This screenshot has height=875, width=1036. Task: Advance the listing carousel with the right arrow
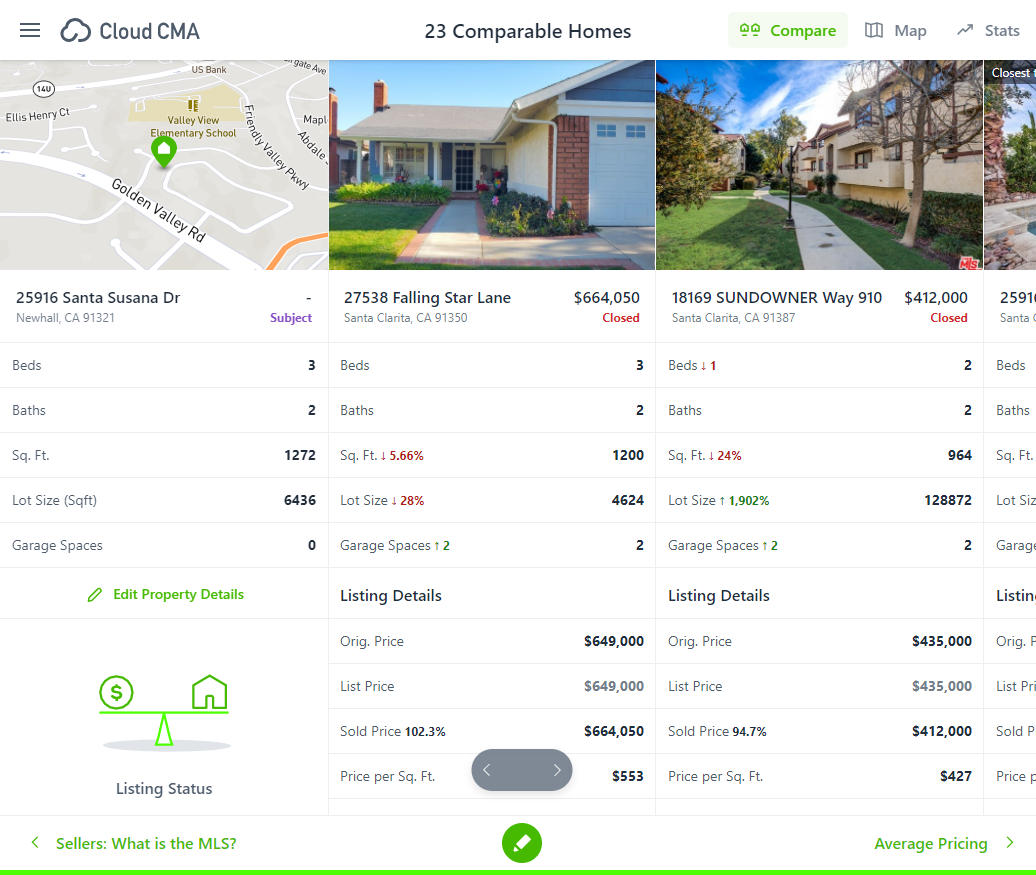(x=558, y=770)
